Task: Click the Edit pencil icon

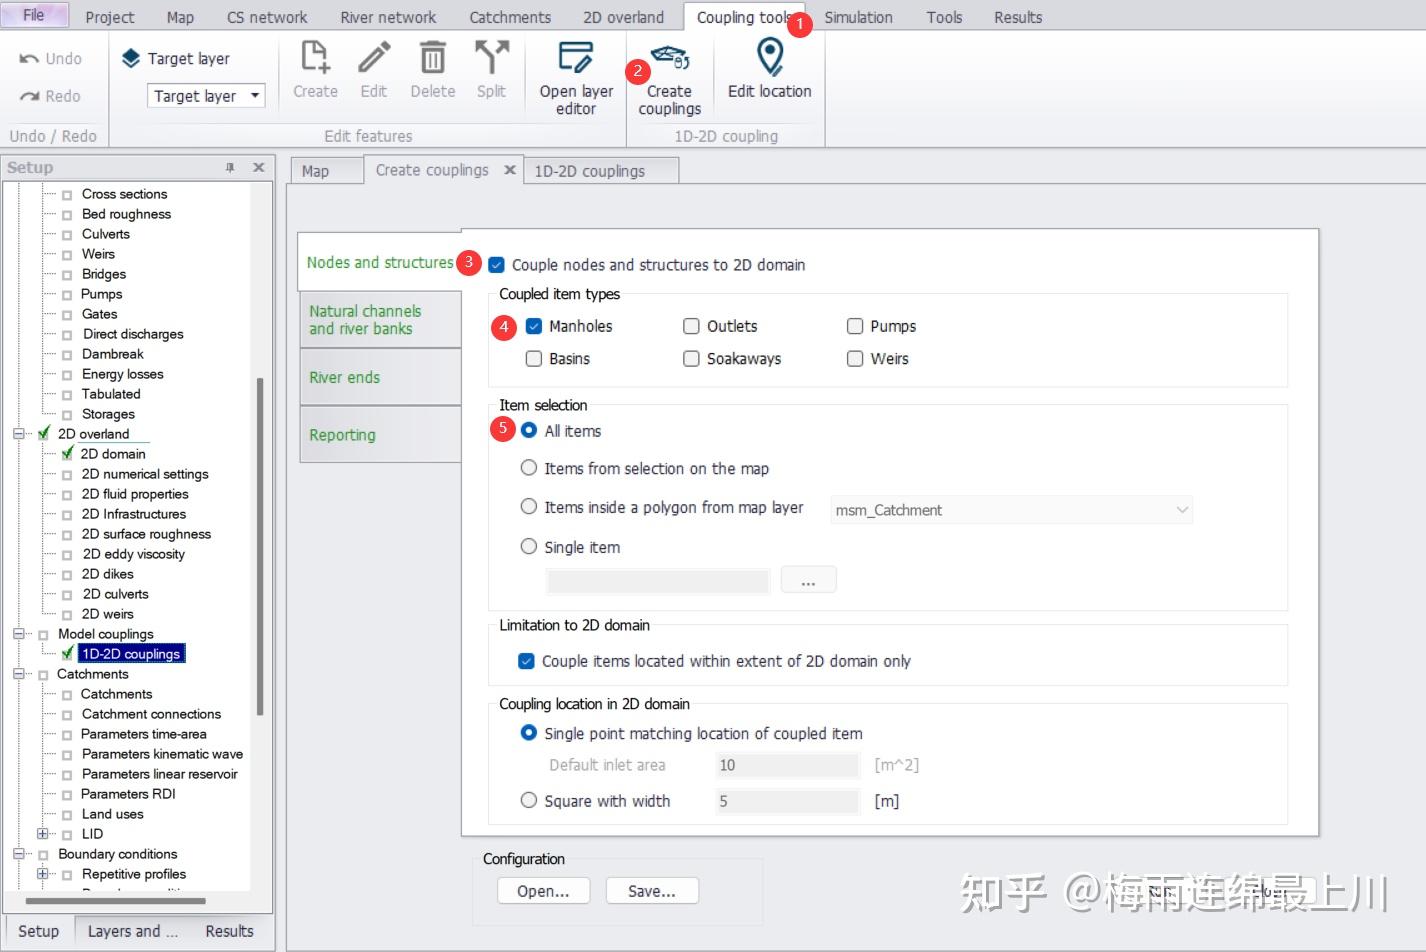Action: coord(374,57)
